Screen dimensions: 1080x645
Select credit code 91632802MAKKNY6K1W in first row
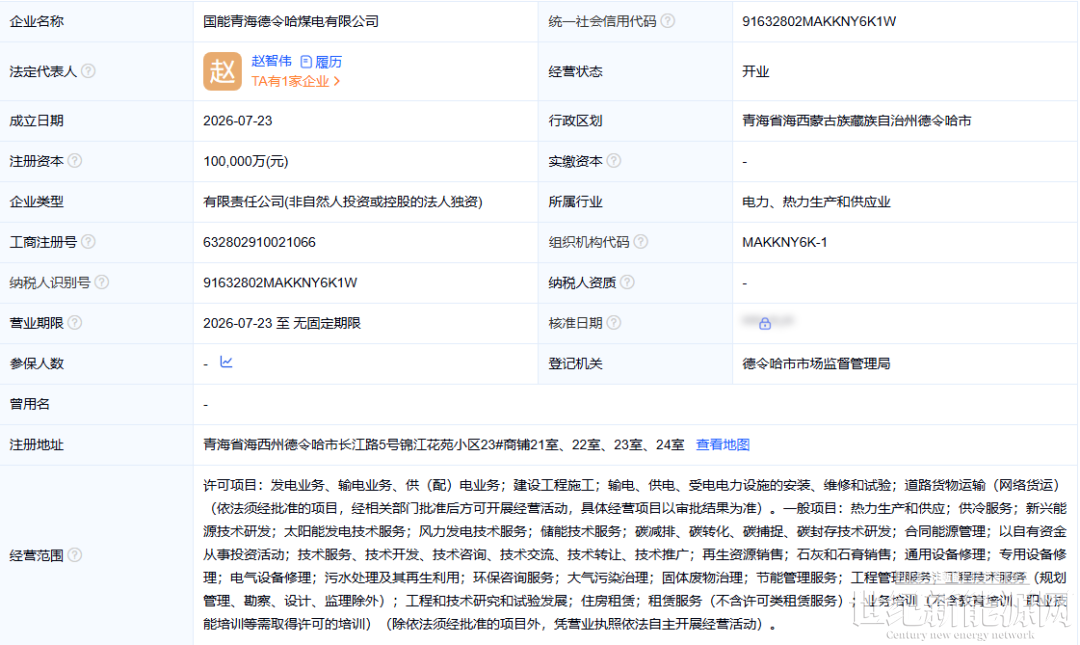tap(819, 21)
